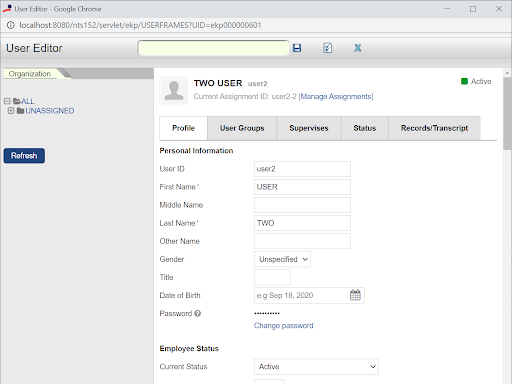Click the checklist document toolbar icon
The width and height of the screenshot is (512, 384).
(x=327, y=48)
